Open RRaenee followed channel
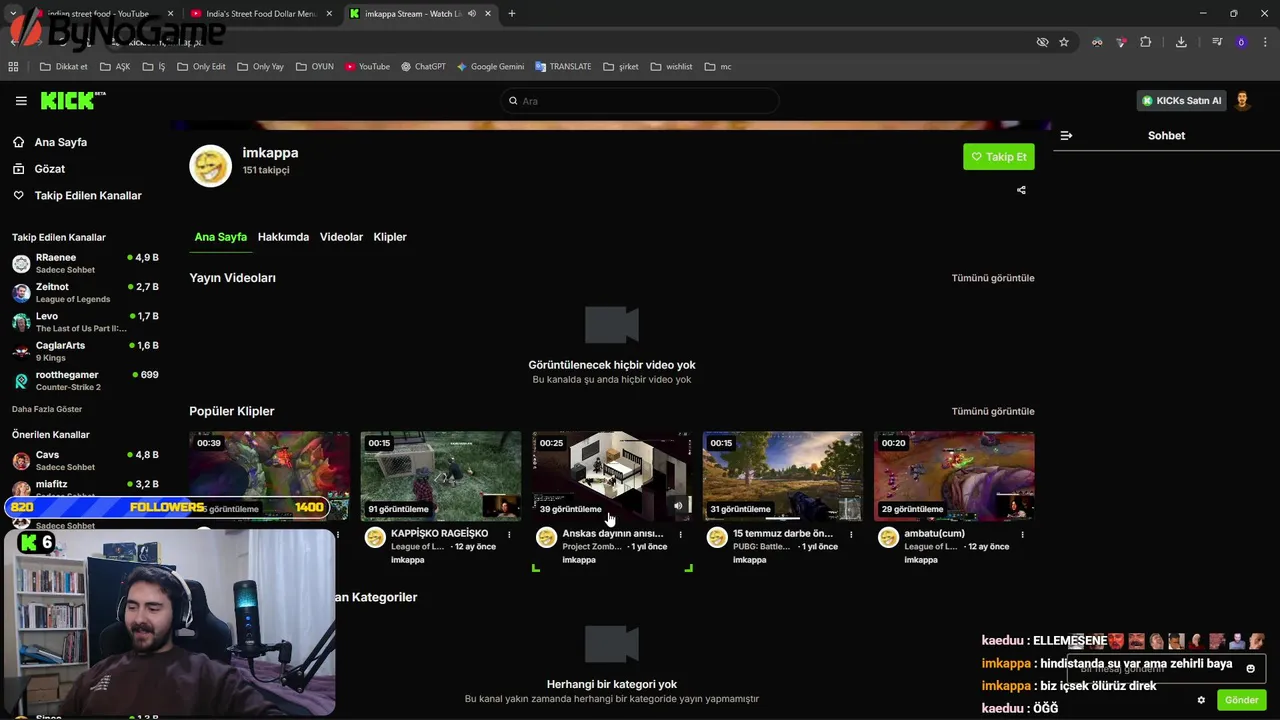Viewport: 1280px width, 720px height. [86, 263]
